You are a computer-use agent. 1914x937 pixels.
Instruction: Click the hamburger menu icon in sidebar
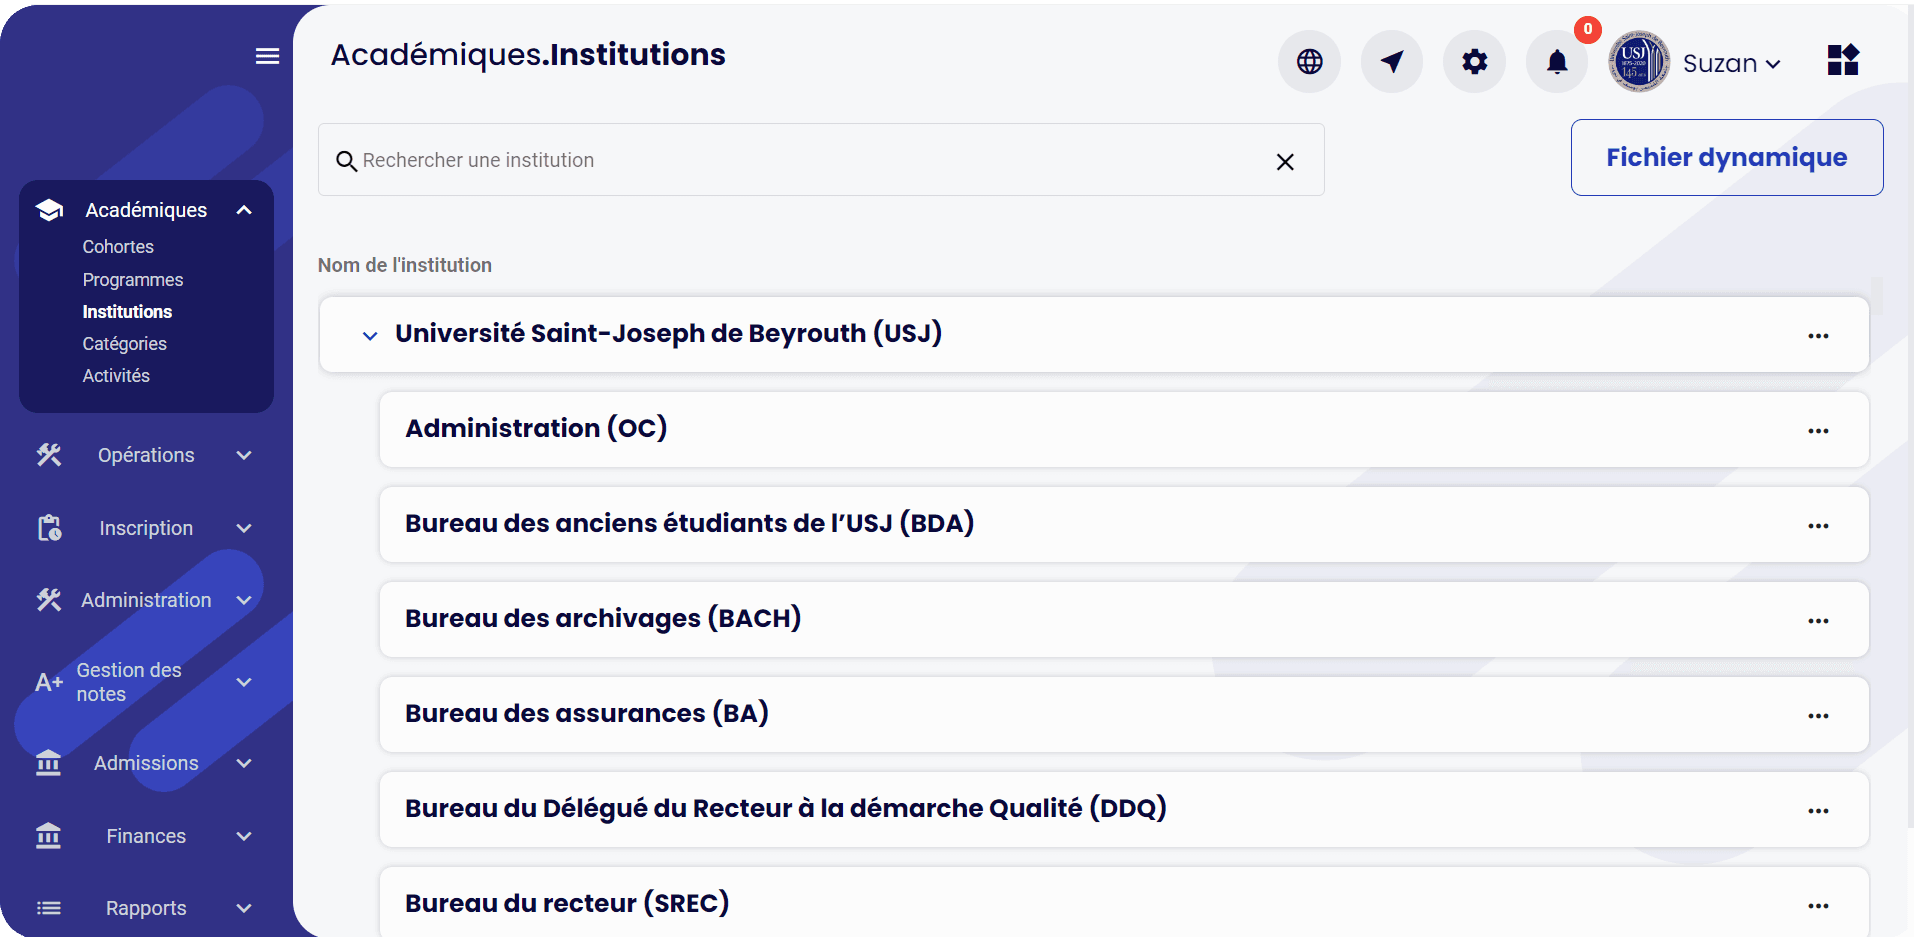point(267,56)
